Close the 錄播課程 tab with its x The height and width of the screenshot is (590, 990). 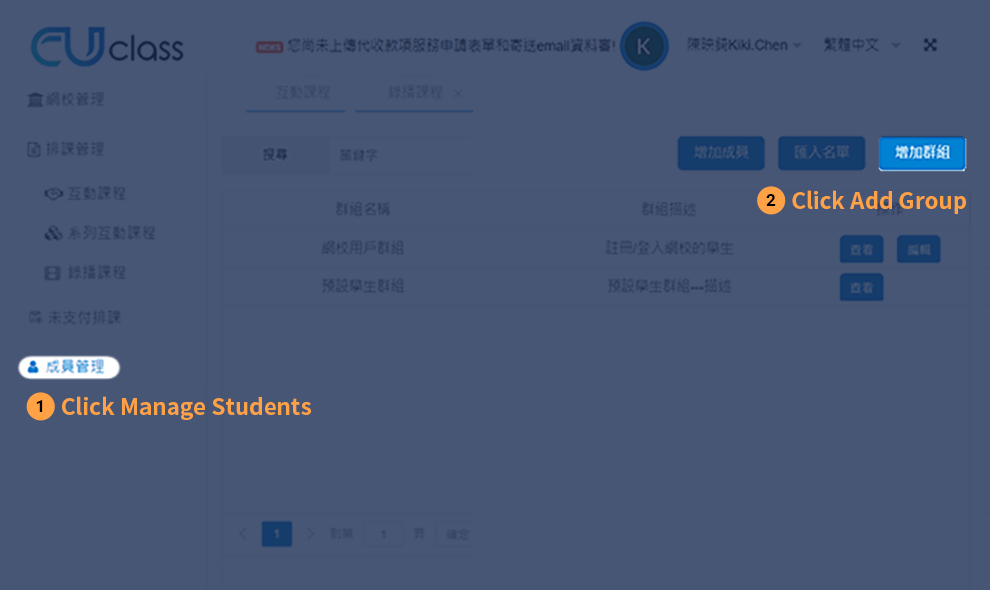(x=458, y=93)
